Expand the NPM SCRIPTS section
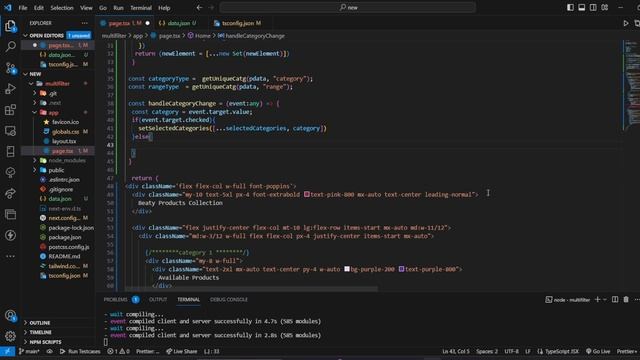 point(25,342)
